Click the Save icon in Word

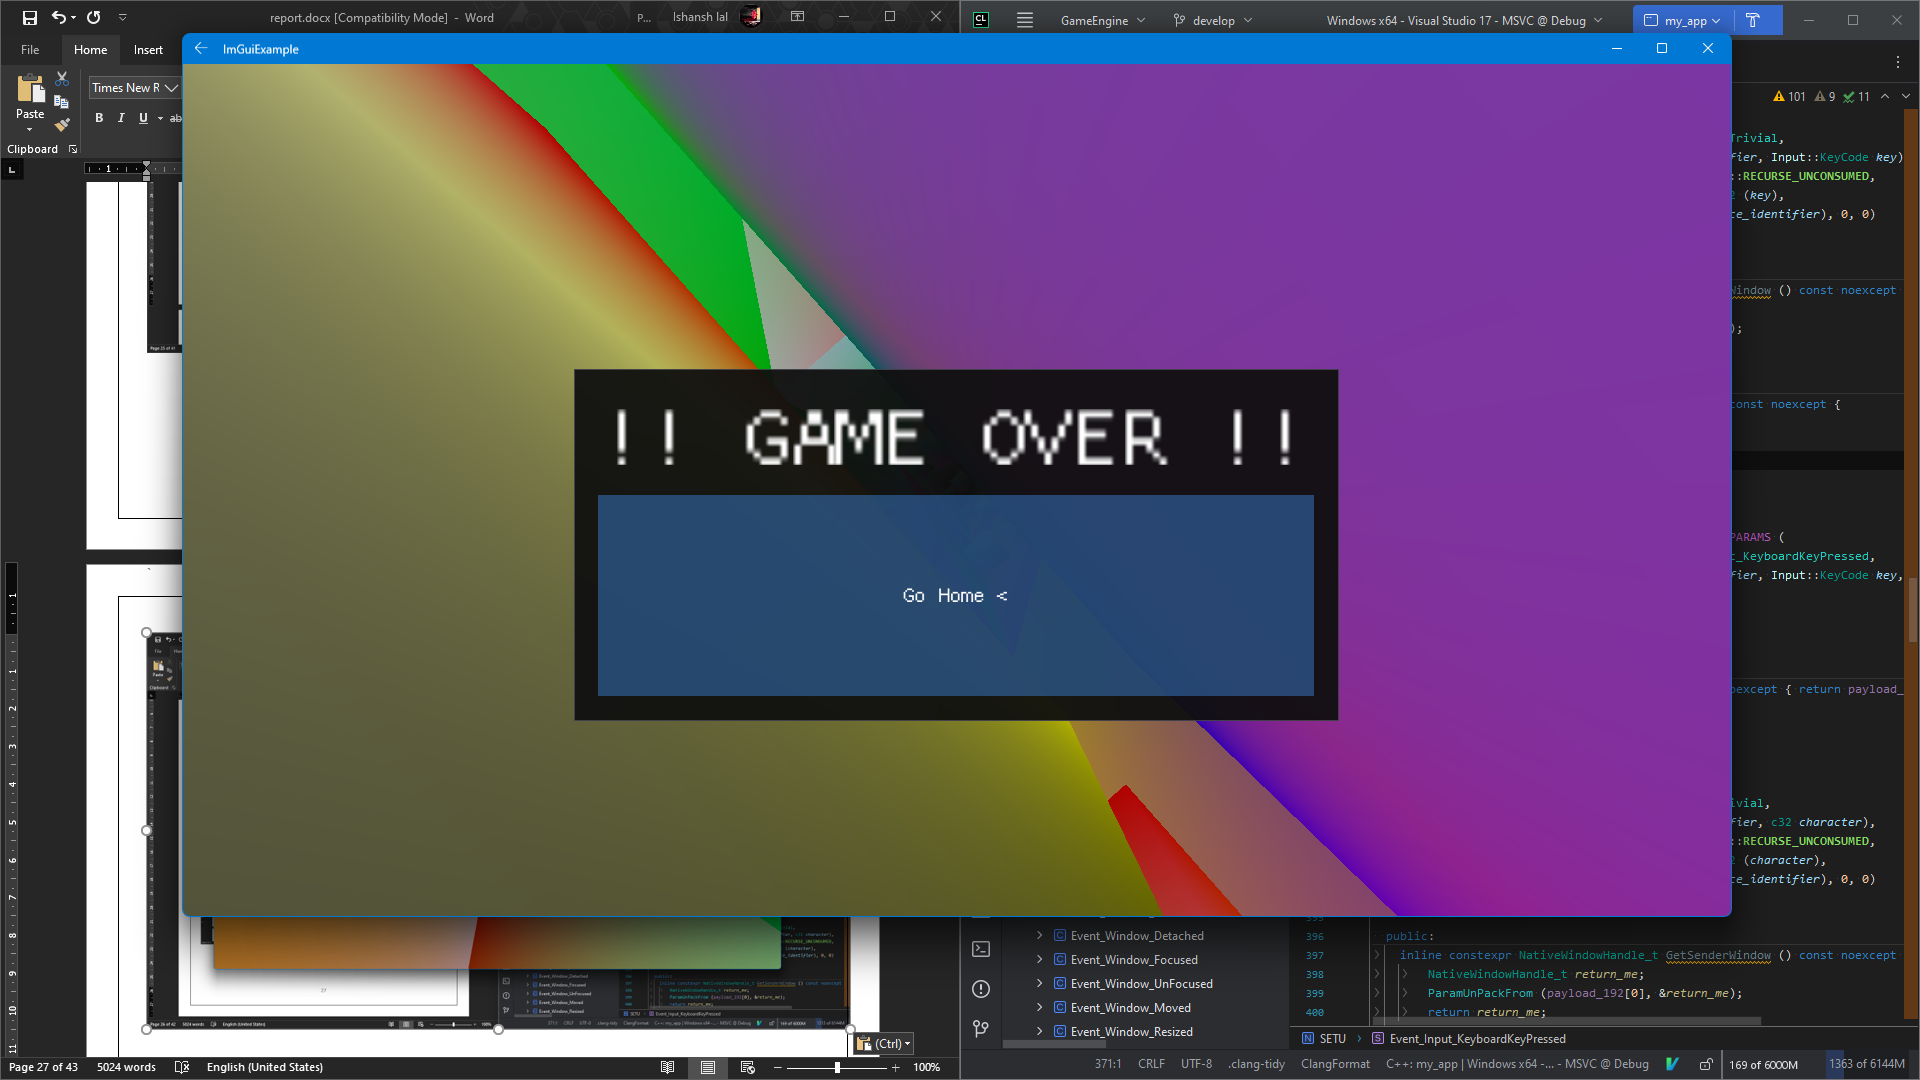pos(30,17)
